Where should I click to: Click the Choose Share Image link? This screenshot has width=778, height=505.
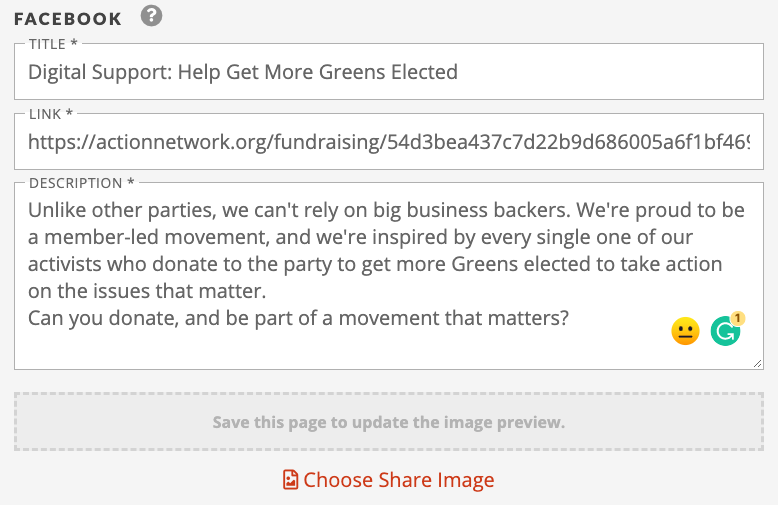tap(389, 480)
